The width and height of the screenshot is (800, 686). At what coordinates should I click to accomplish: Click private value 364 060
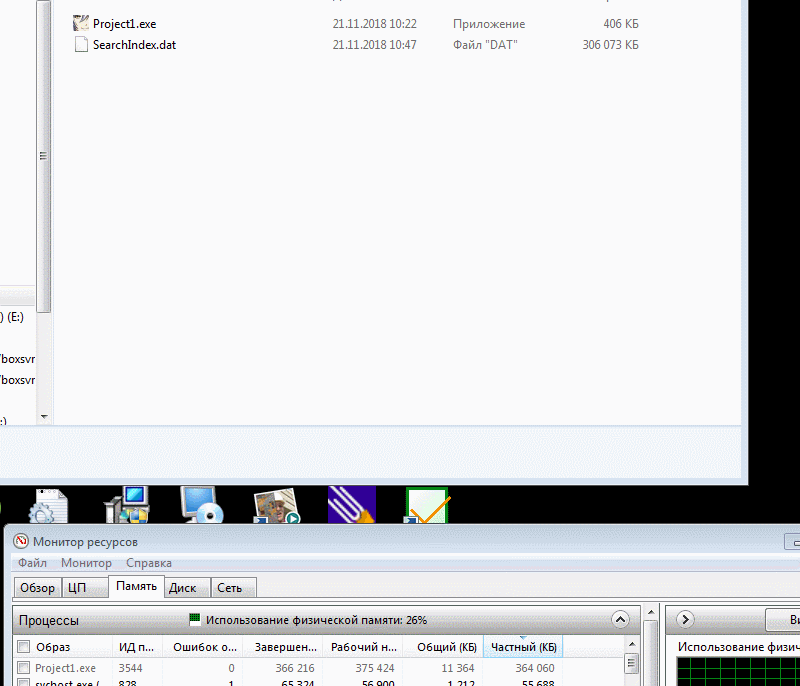pyautogui.click(x=535, y=668)
